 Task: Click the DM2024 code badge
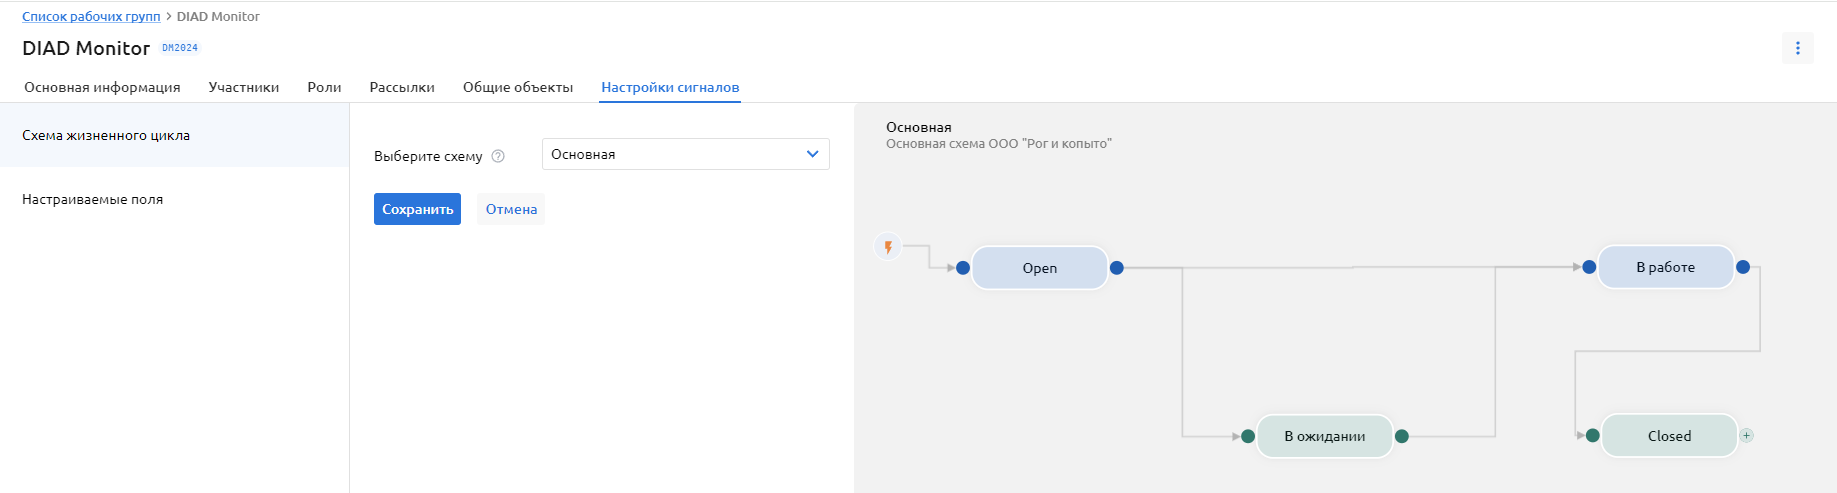pyautogui.click(x=180, y=48)
